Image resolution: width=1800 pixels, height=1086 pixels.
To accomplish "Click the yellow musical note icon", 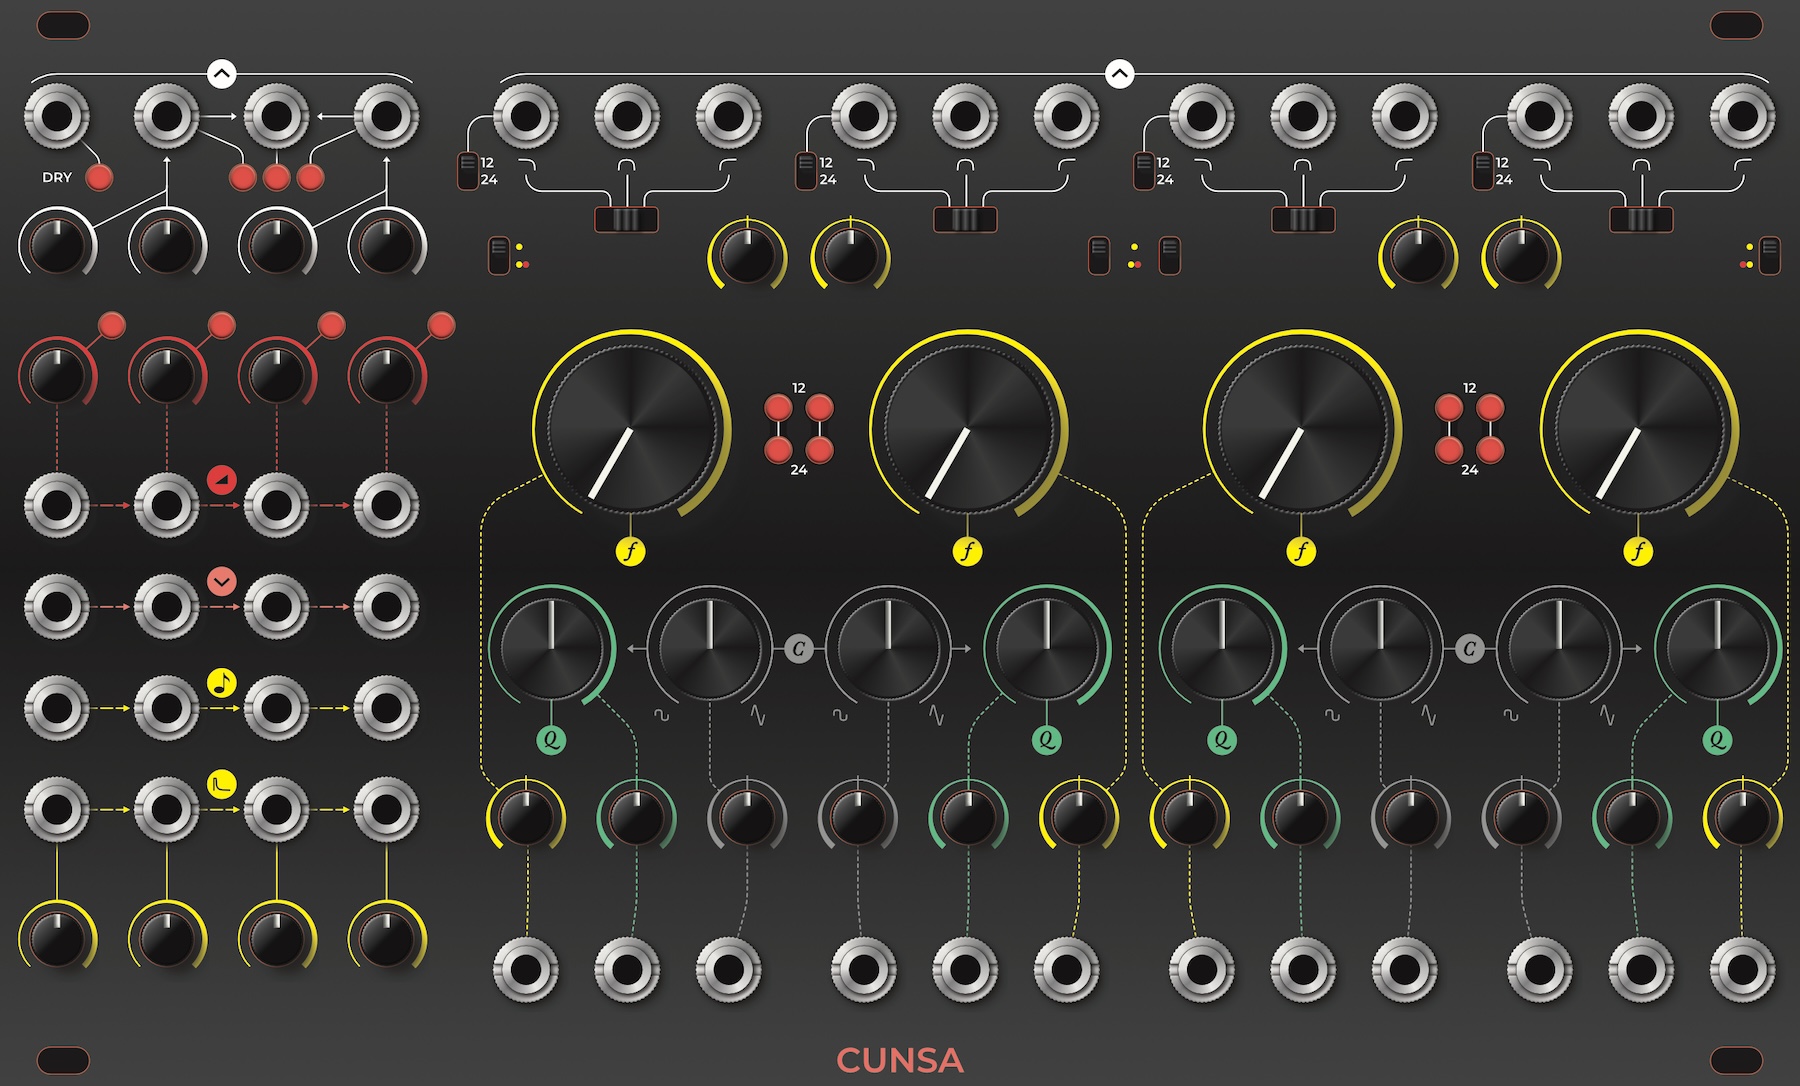I will (222, 683).
